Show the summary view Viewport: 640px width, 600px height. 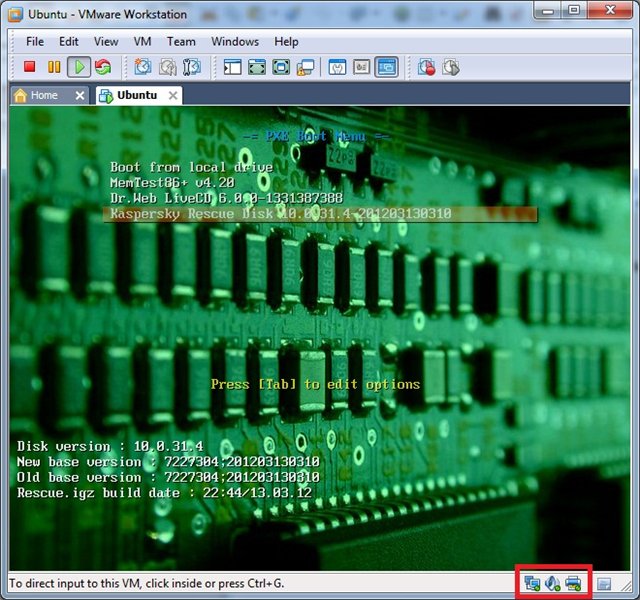pos(337,67)
